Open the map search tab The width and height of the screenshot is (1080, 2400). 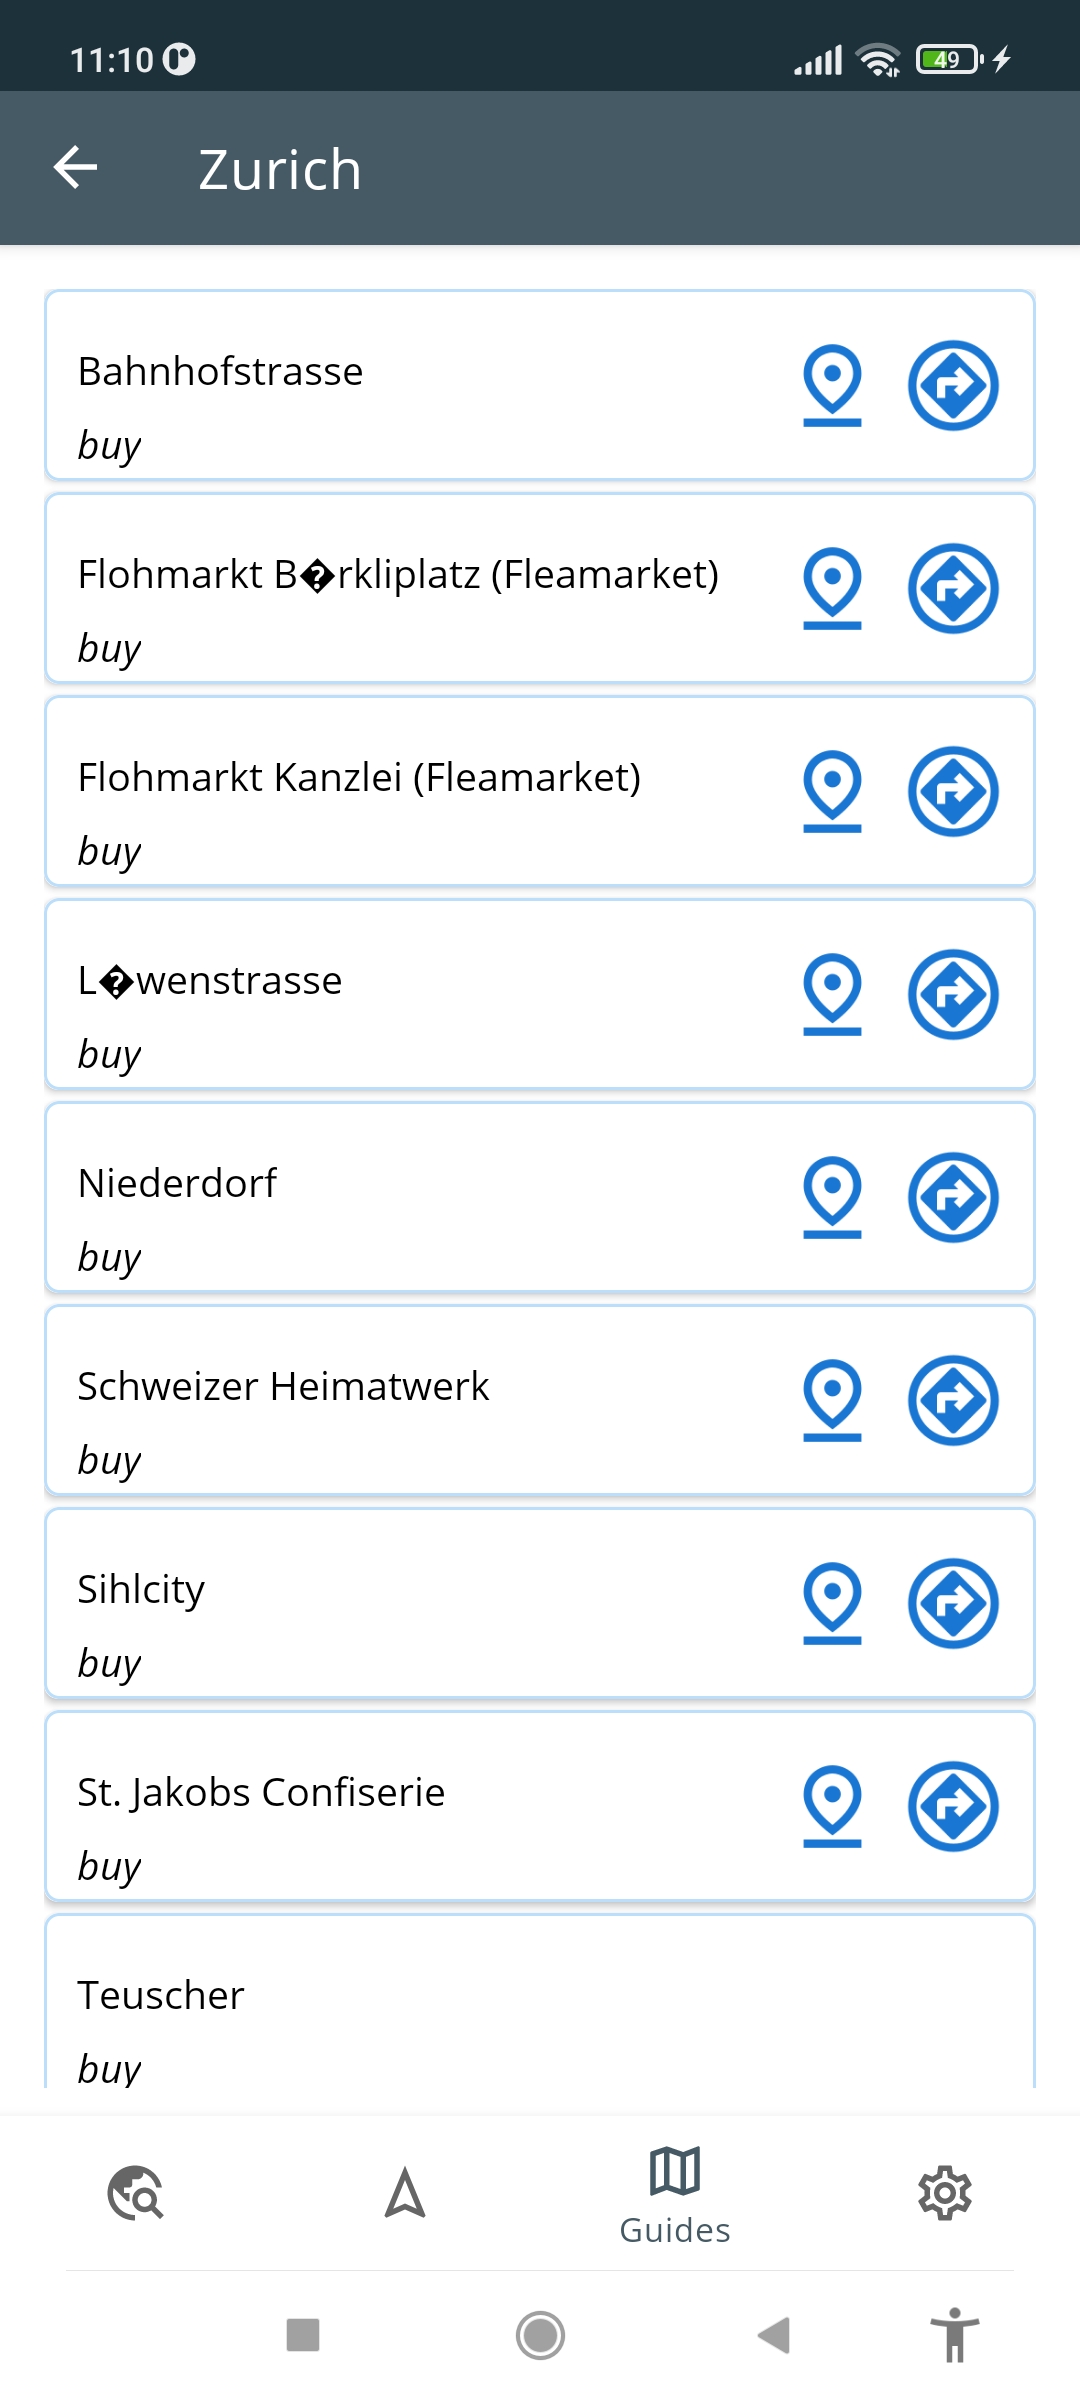click(135, 2193)
